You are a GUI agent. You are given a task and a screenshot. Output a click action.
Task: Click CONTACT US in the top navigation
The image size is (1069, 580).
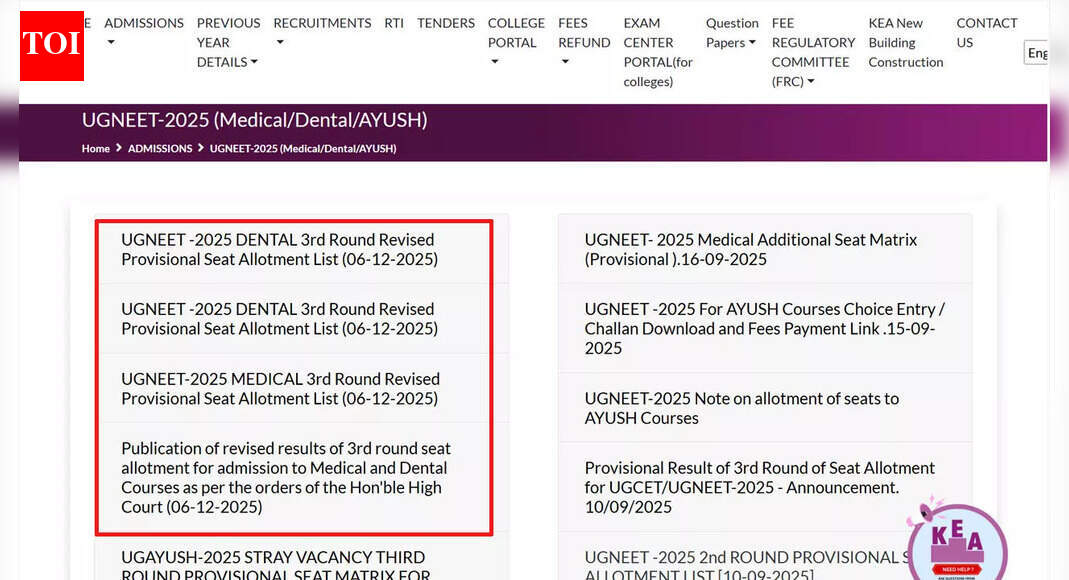(986, 33)
